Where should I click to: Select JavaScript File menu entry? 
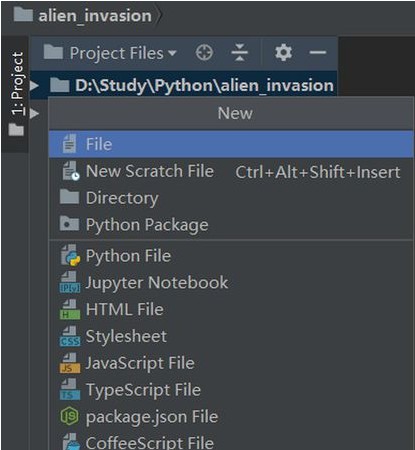(x=231, y=363)
